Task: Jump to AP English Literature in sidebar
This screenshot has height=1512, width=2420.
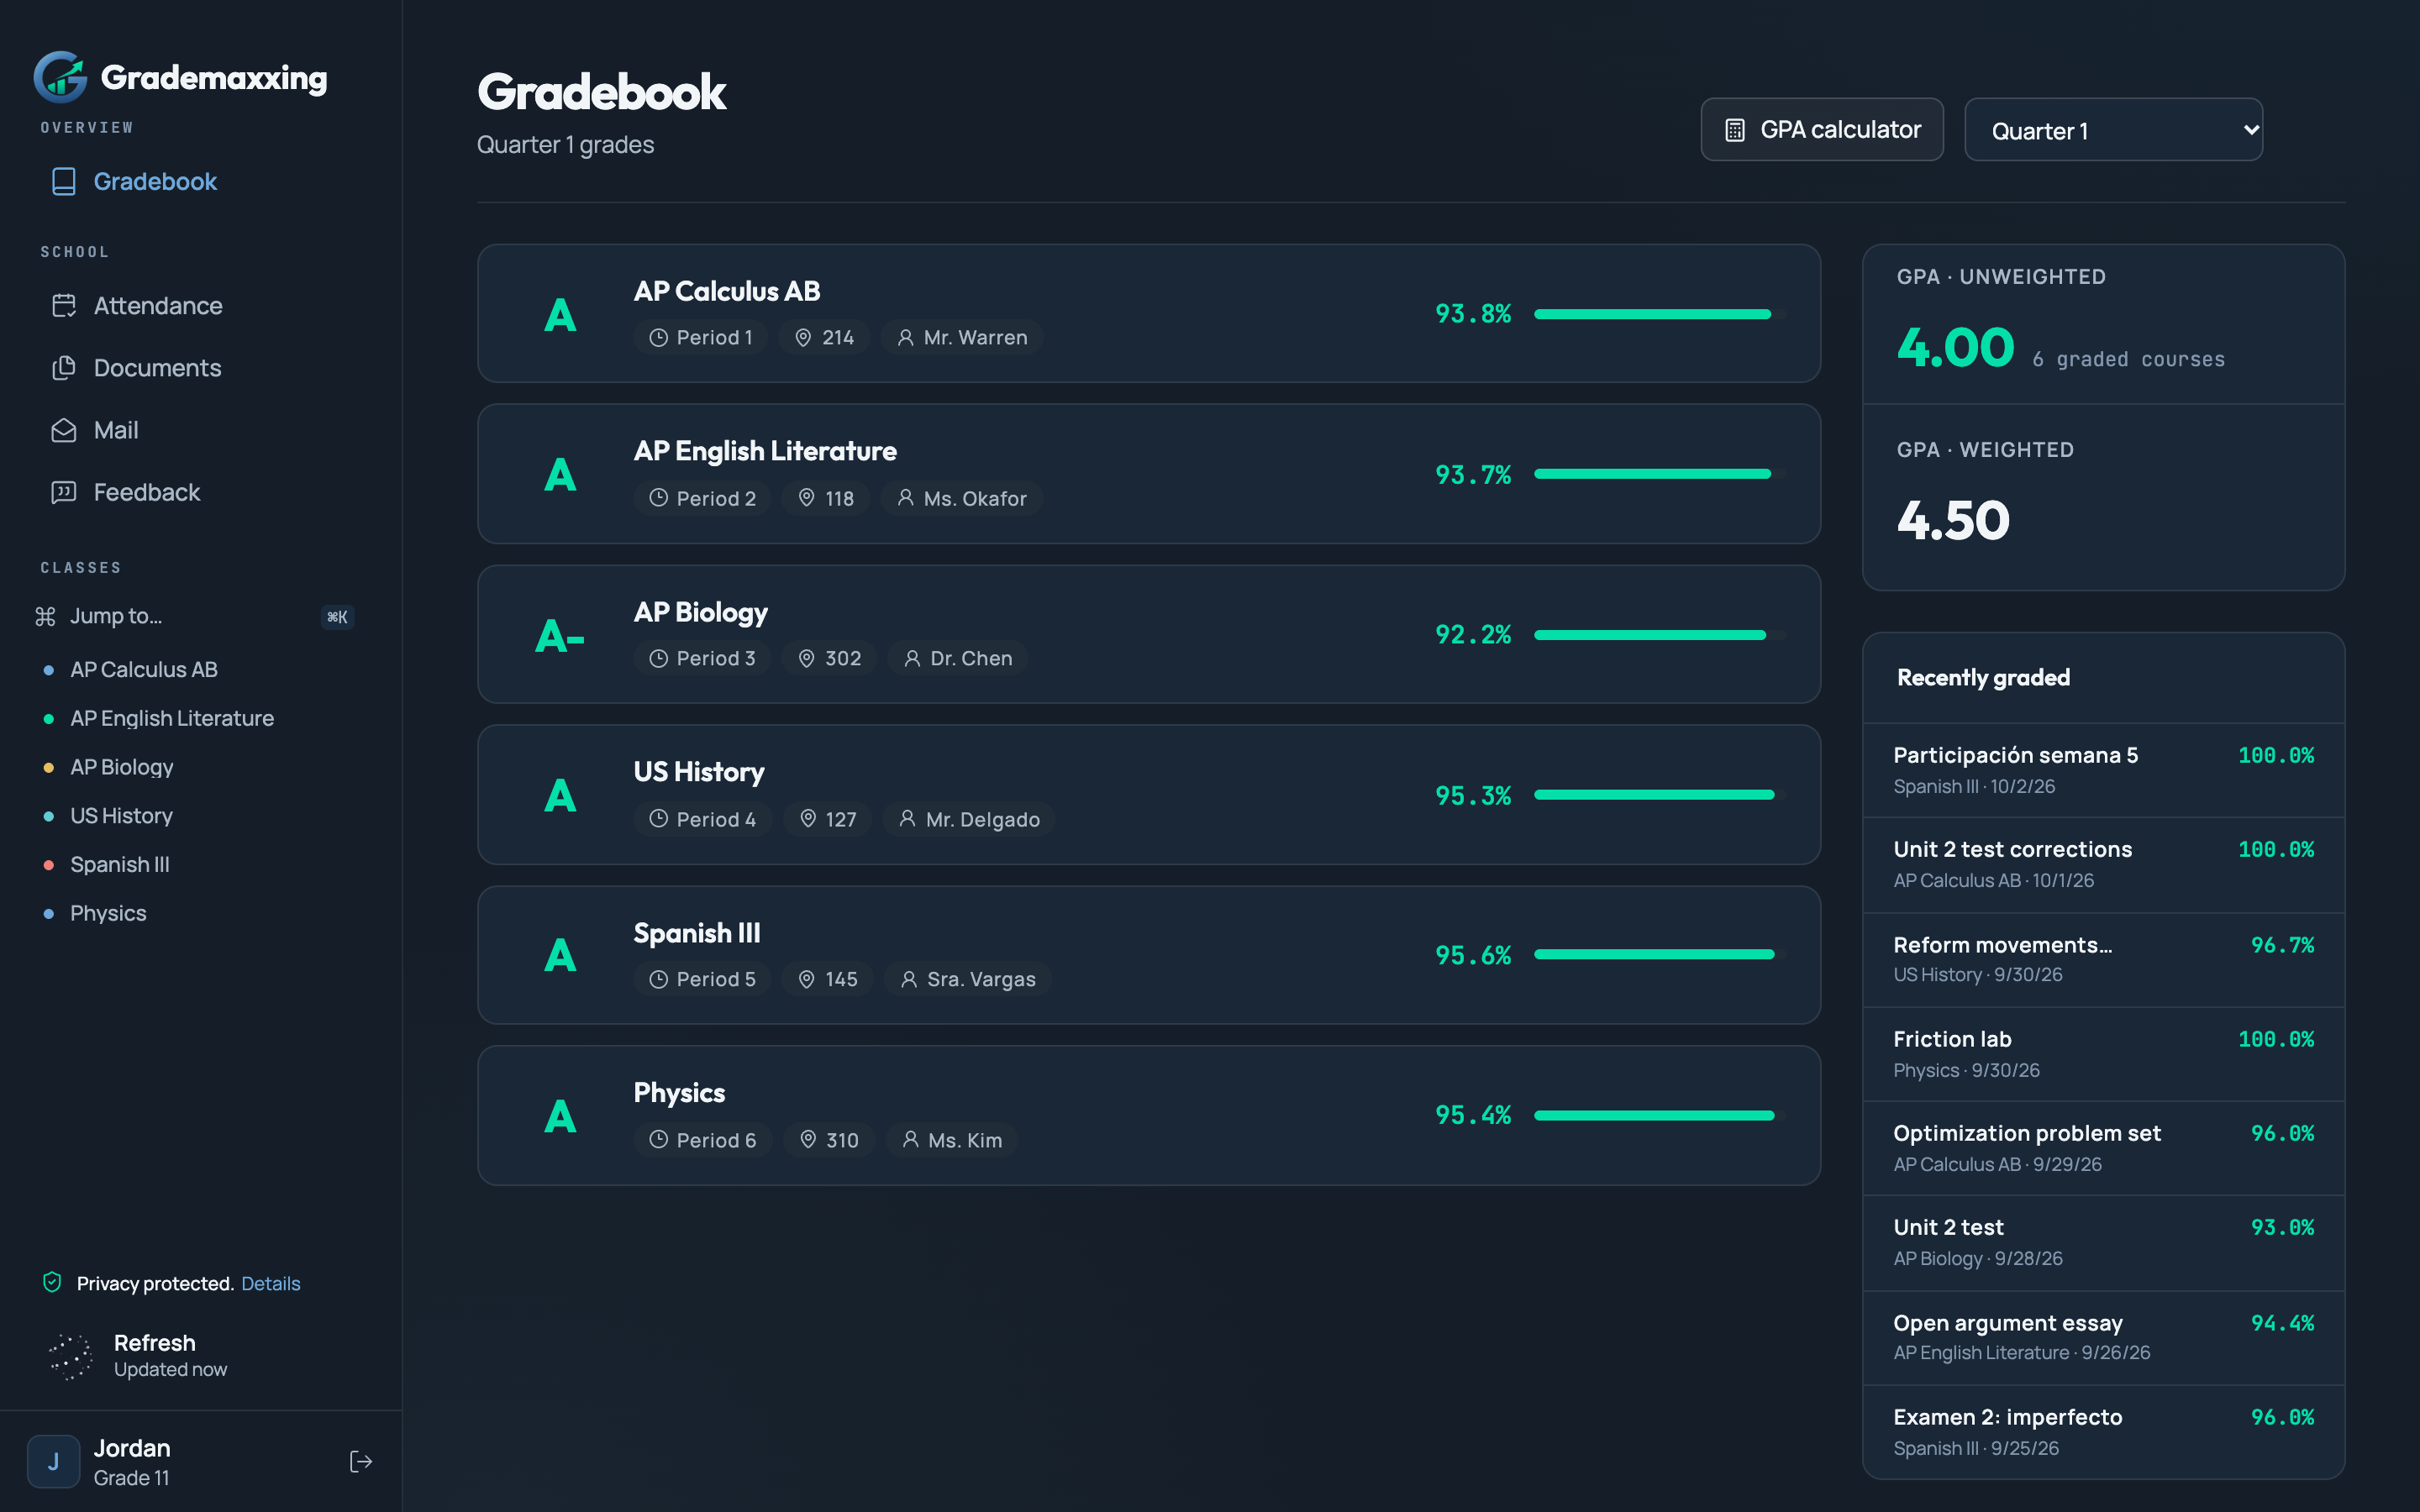Action: tap(172, 718)
